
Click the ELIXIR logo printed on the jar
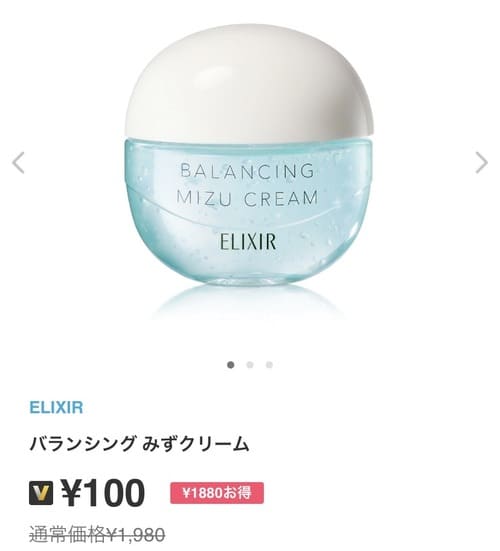[x=248, y=242]
